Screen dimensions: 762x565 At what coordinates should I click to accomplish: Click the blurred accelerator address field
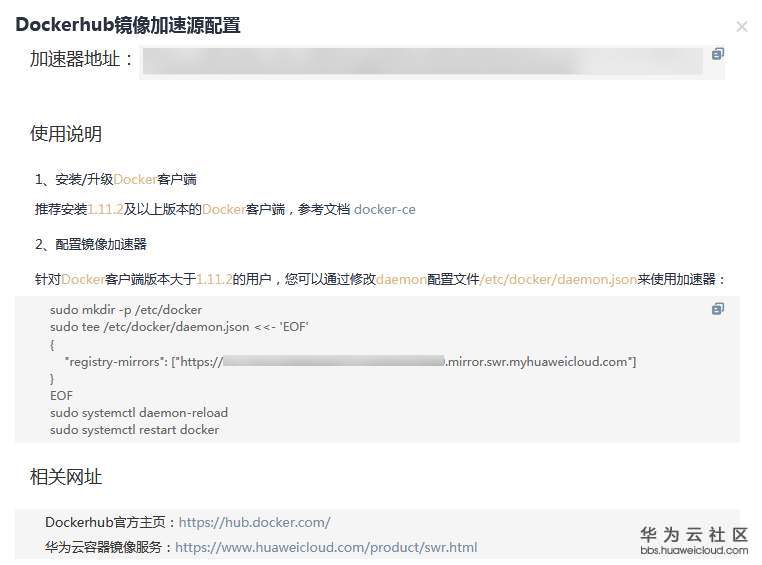tap(422, 61)
